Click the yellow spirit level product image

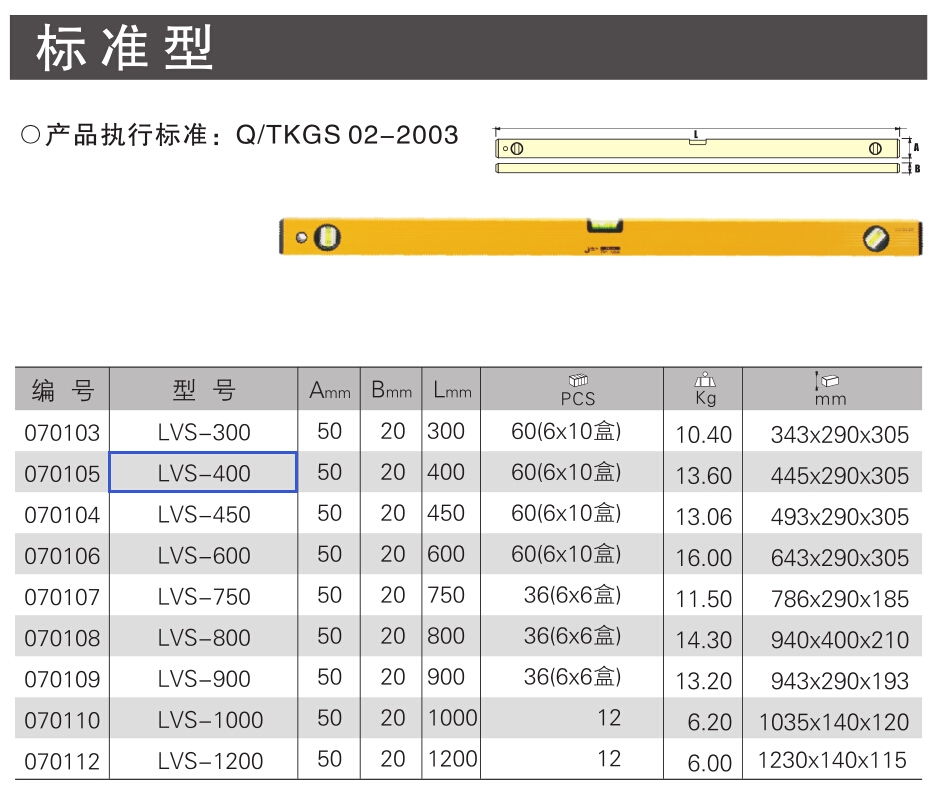click(600, 237)
